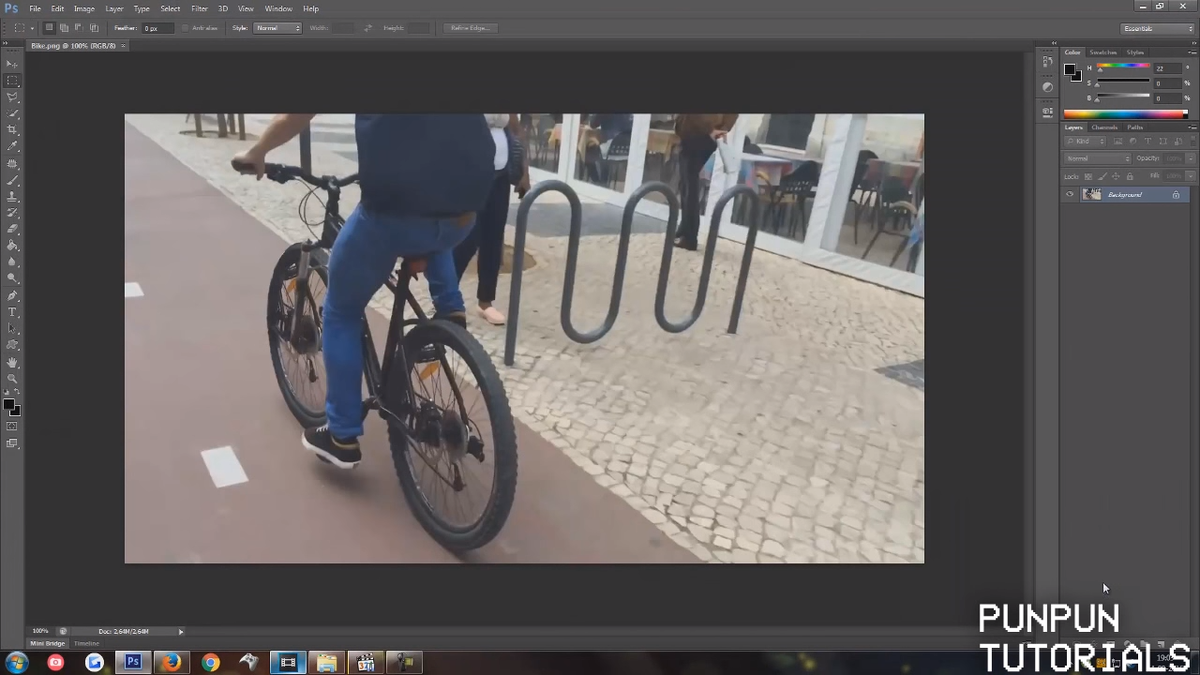The image size is (1200, 675).
Task: Open the Color panel options menu
Action: tap(1191, 52)
